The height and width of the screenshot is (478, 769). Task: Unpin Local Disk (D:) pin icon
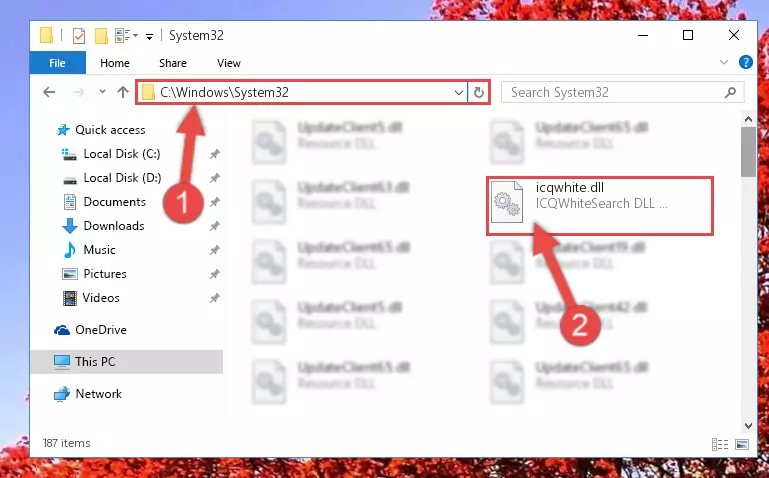pyautogui.click(x=214, y=178)
